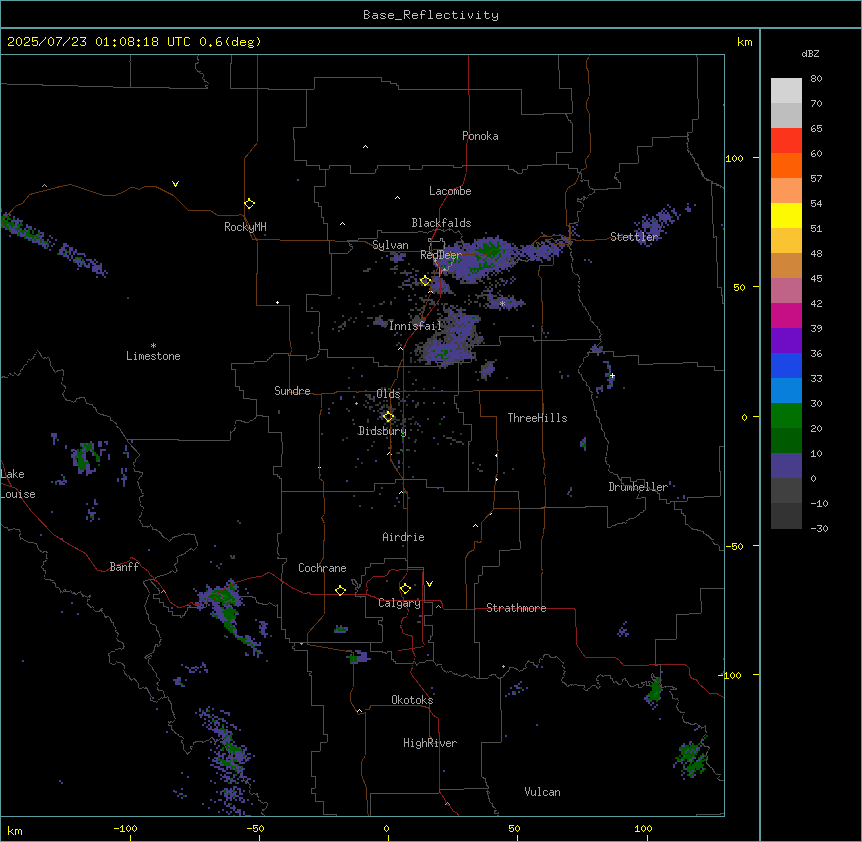The height and width of the screenshot is (842, 862).
Task: Select the yellow V marker northwest of RockyMH
Action: [x=175, y=184]
